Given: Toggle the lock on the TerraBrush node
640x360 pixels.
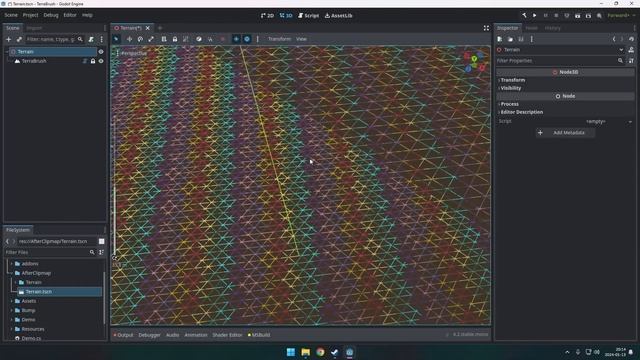Looking at the screenshot, I should [x=93, y=61].
